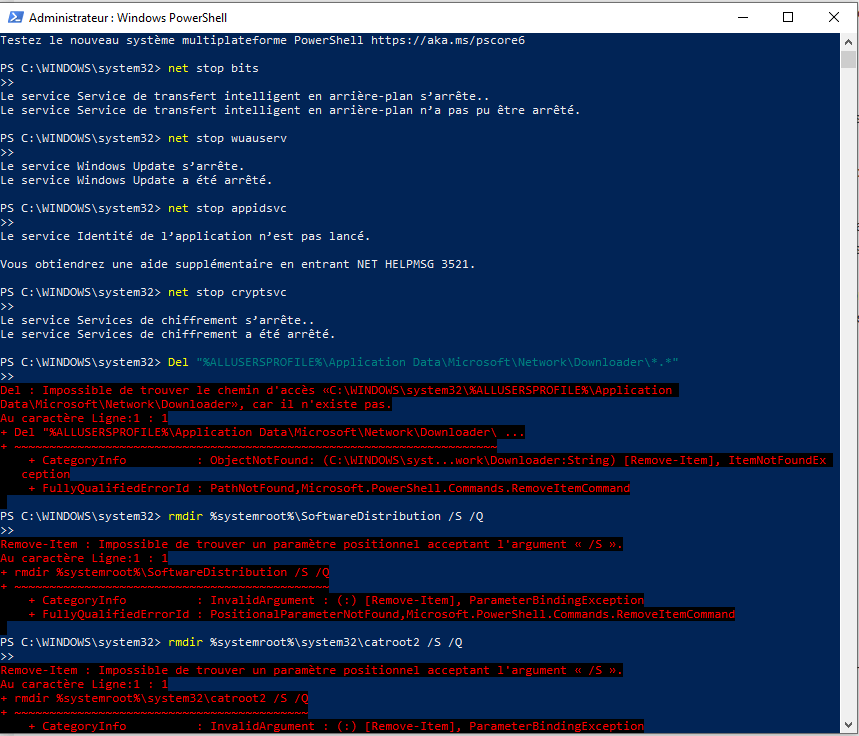The width and height of the screenshot is (859, 736).
Task: Minimize the PowerShell window
Action: (743, 18)
